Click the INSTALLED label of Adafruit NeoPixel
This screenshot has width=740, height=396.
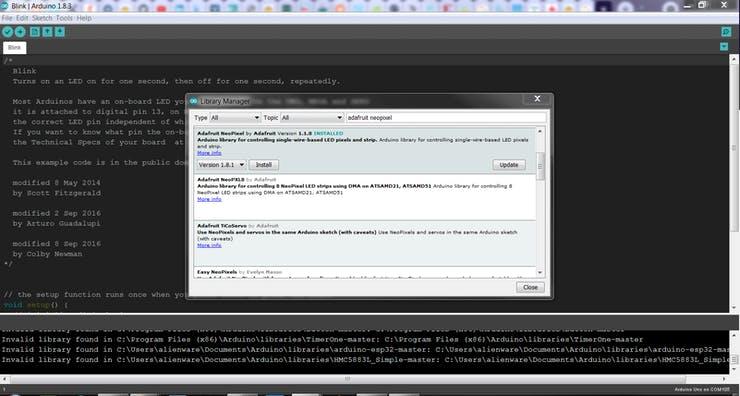point(328,134)
